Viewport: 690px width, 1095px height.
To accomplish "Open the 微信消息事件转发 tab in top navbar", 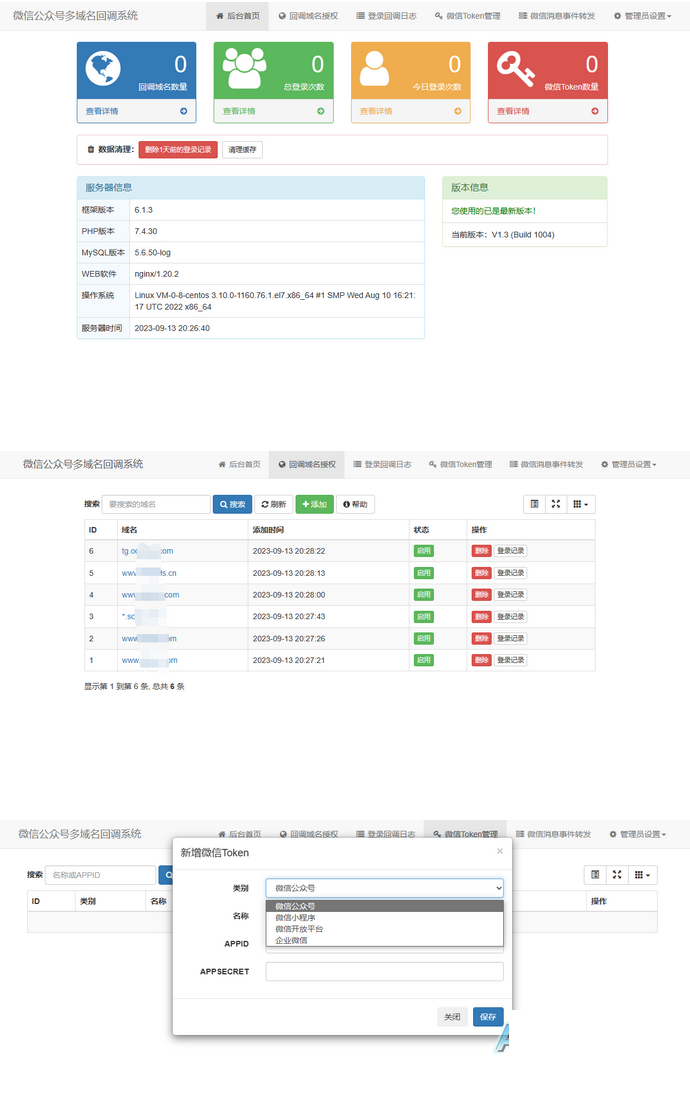I will tap(557, 16).
